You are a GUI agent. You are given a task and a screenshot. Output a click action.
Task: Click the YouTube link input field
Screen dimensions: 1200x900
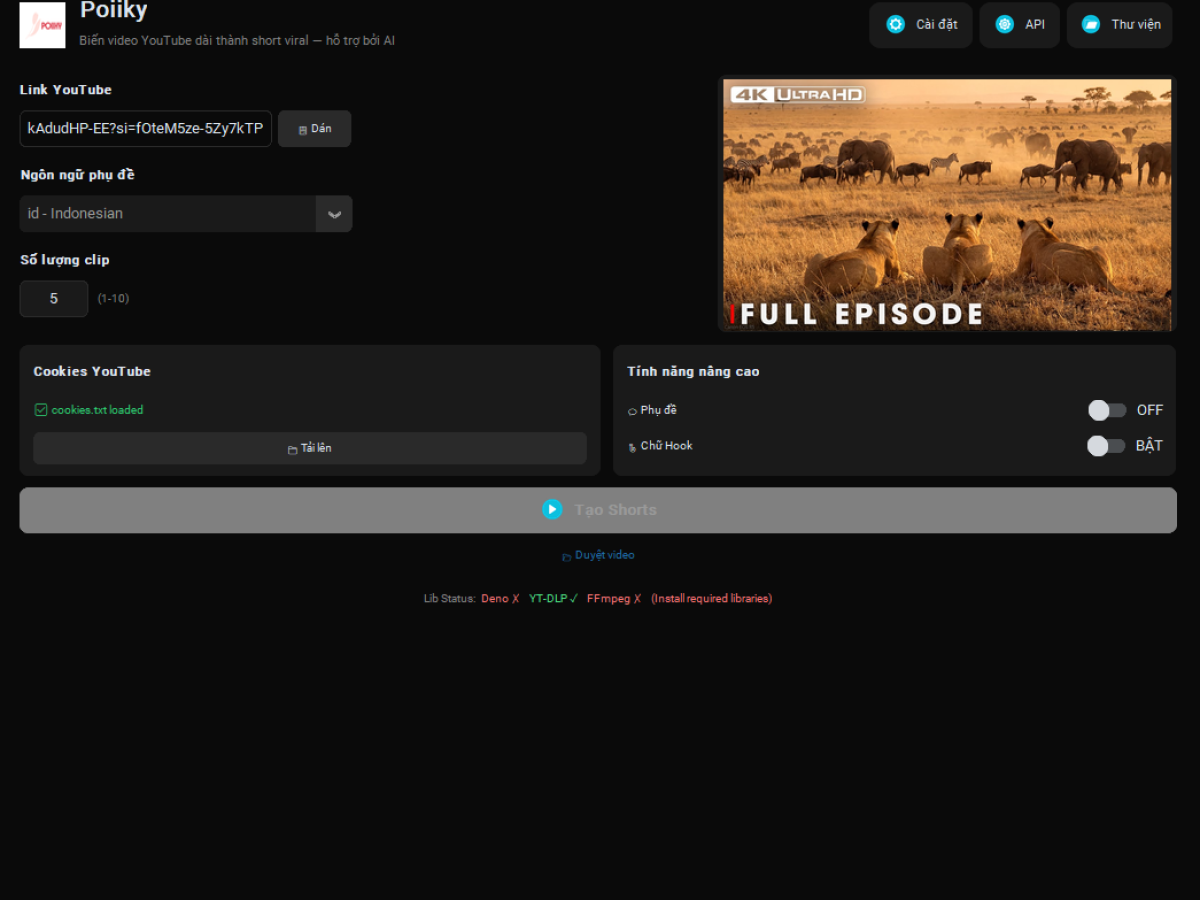click(145, 129)
